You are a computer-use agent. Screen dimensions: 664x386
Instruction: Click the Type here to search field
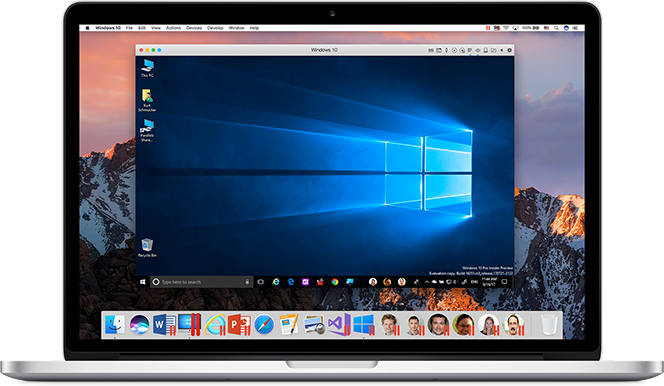[202, 282]
